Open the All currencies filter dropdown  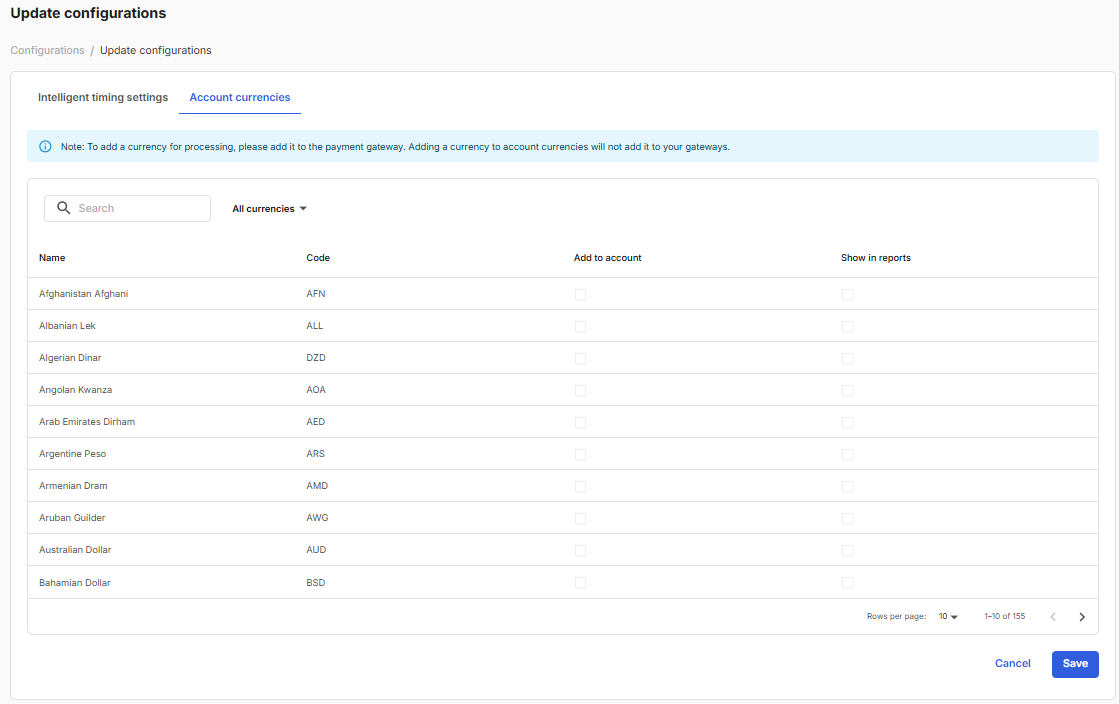[269, 208]
